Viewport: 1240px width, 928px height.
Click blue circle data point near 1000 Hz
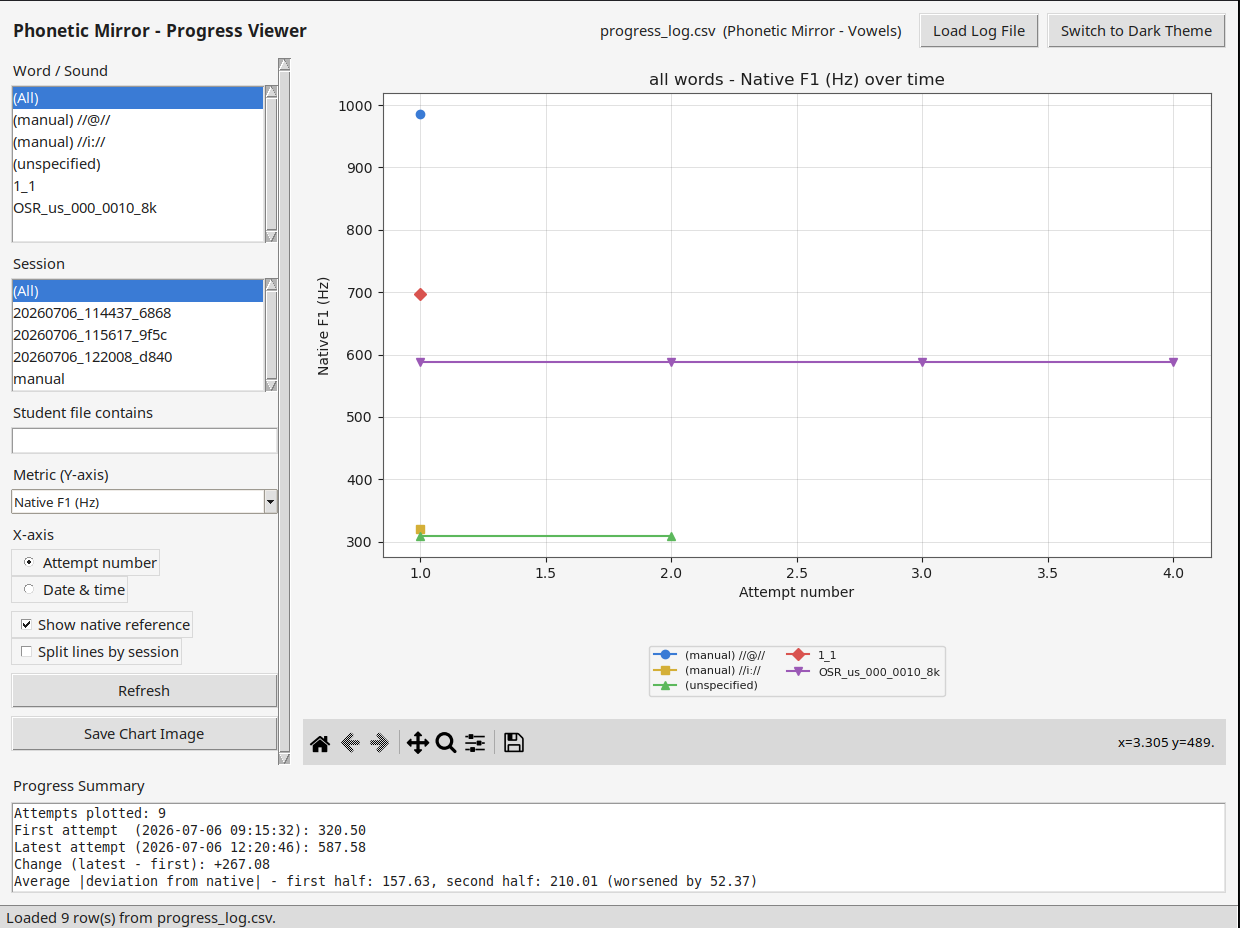pyautogui.click(x=420, y=115)
